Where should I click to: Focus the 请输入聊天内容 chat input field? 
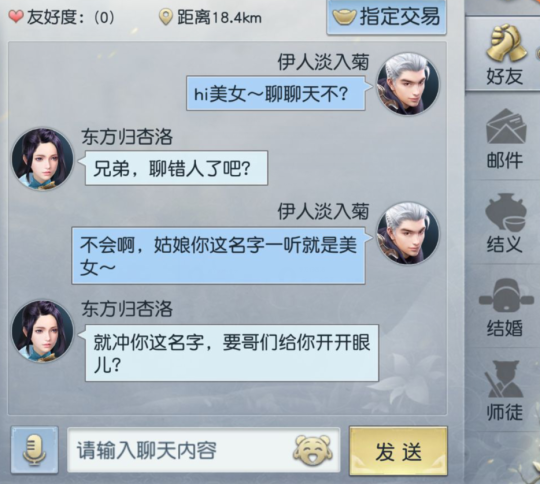[x=204, y=450]
